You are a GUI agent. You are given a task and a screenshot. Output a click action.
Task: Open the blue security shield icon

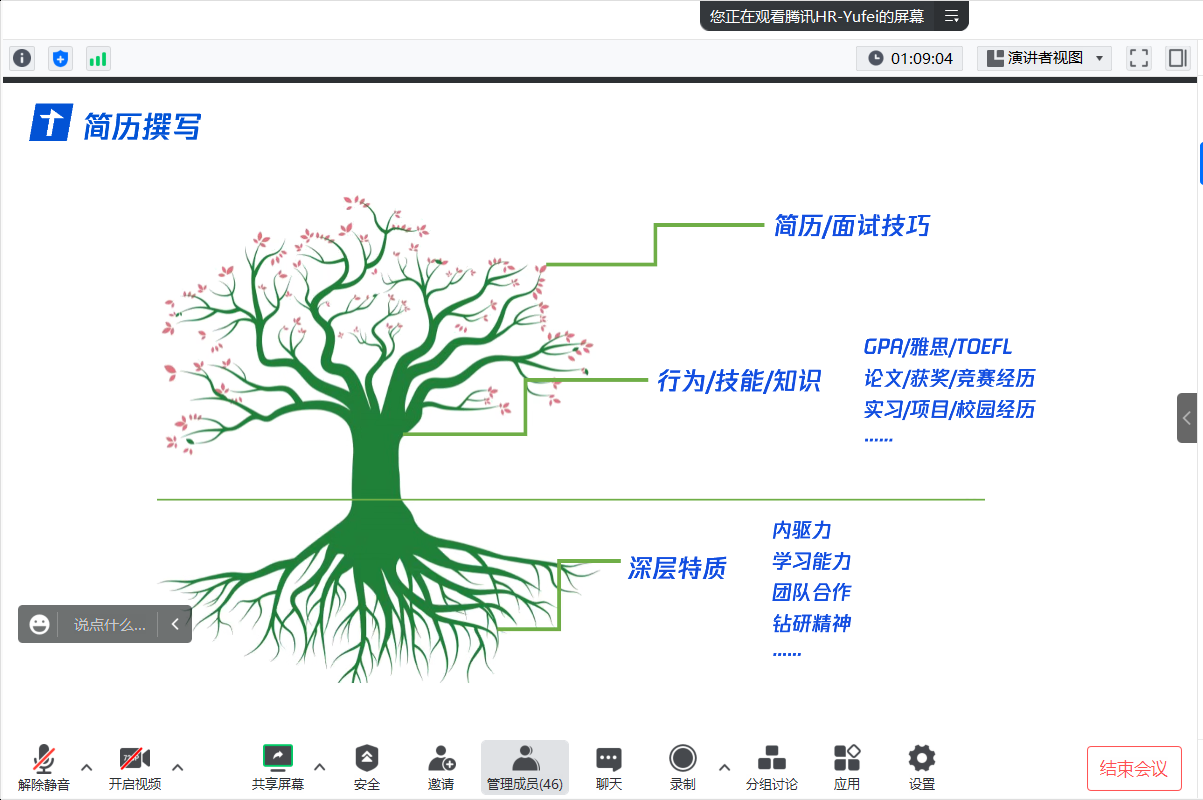(x=60, y=58)
